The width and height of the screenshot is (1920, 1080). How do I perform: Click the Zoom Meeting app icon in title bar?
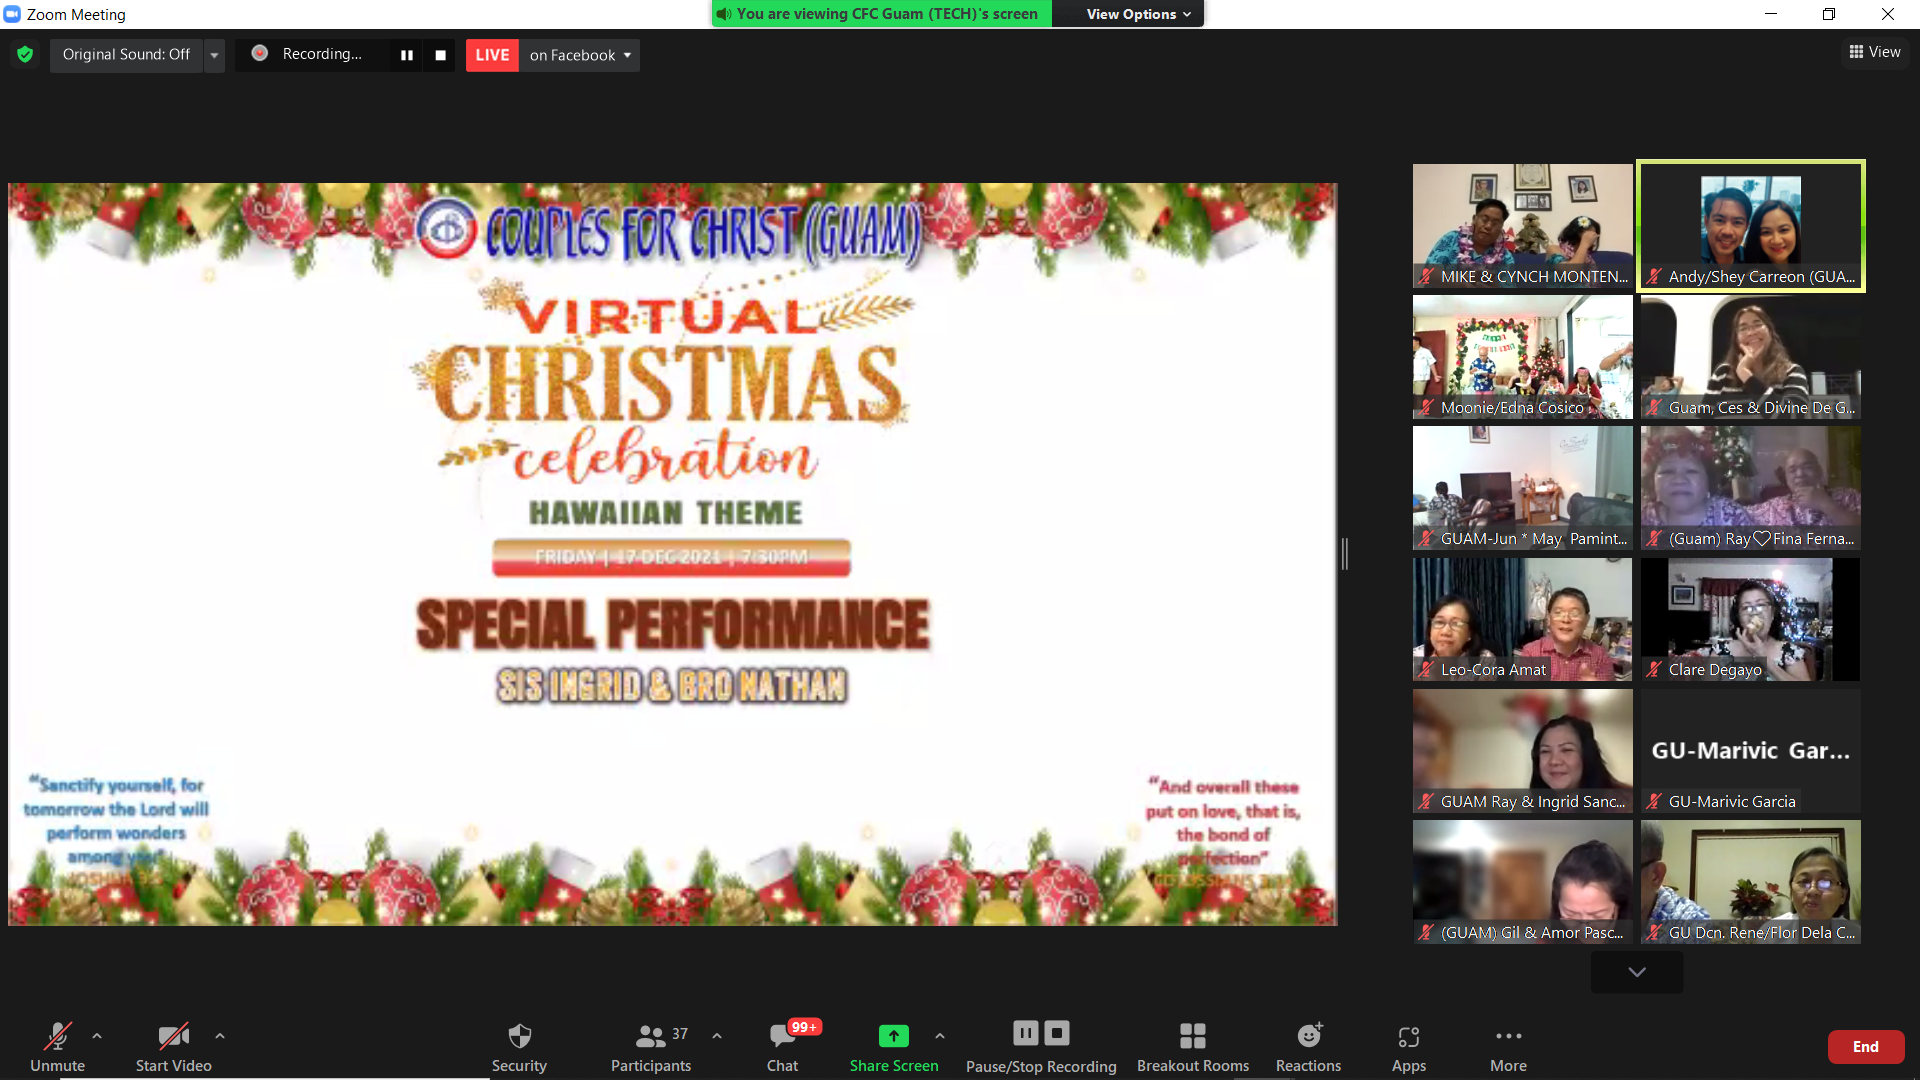(x=12, y=14)
